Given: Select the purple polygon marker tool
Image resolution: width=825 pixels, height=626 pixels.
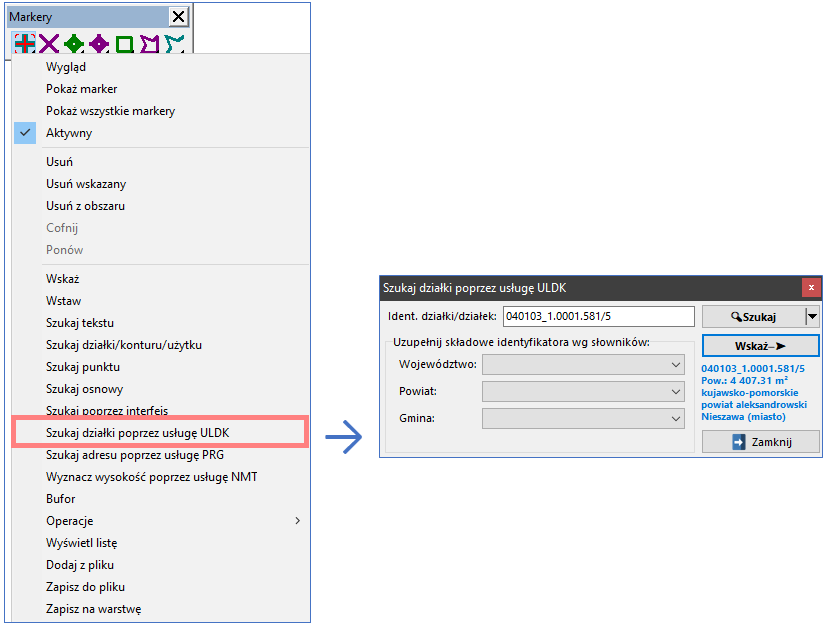Looking at the screenshot, I should click(150, 44).
